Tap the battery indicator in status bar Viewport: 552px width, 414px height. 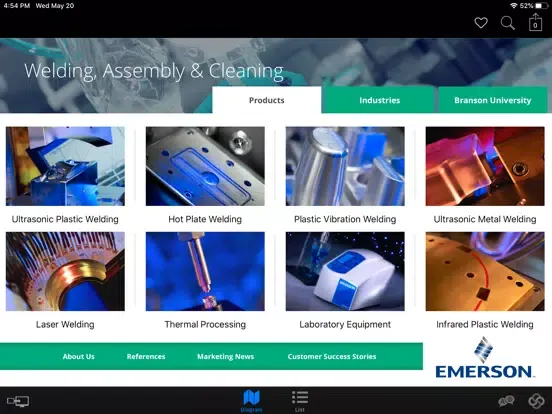point(540,6)
